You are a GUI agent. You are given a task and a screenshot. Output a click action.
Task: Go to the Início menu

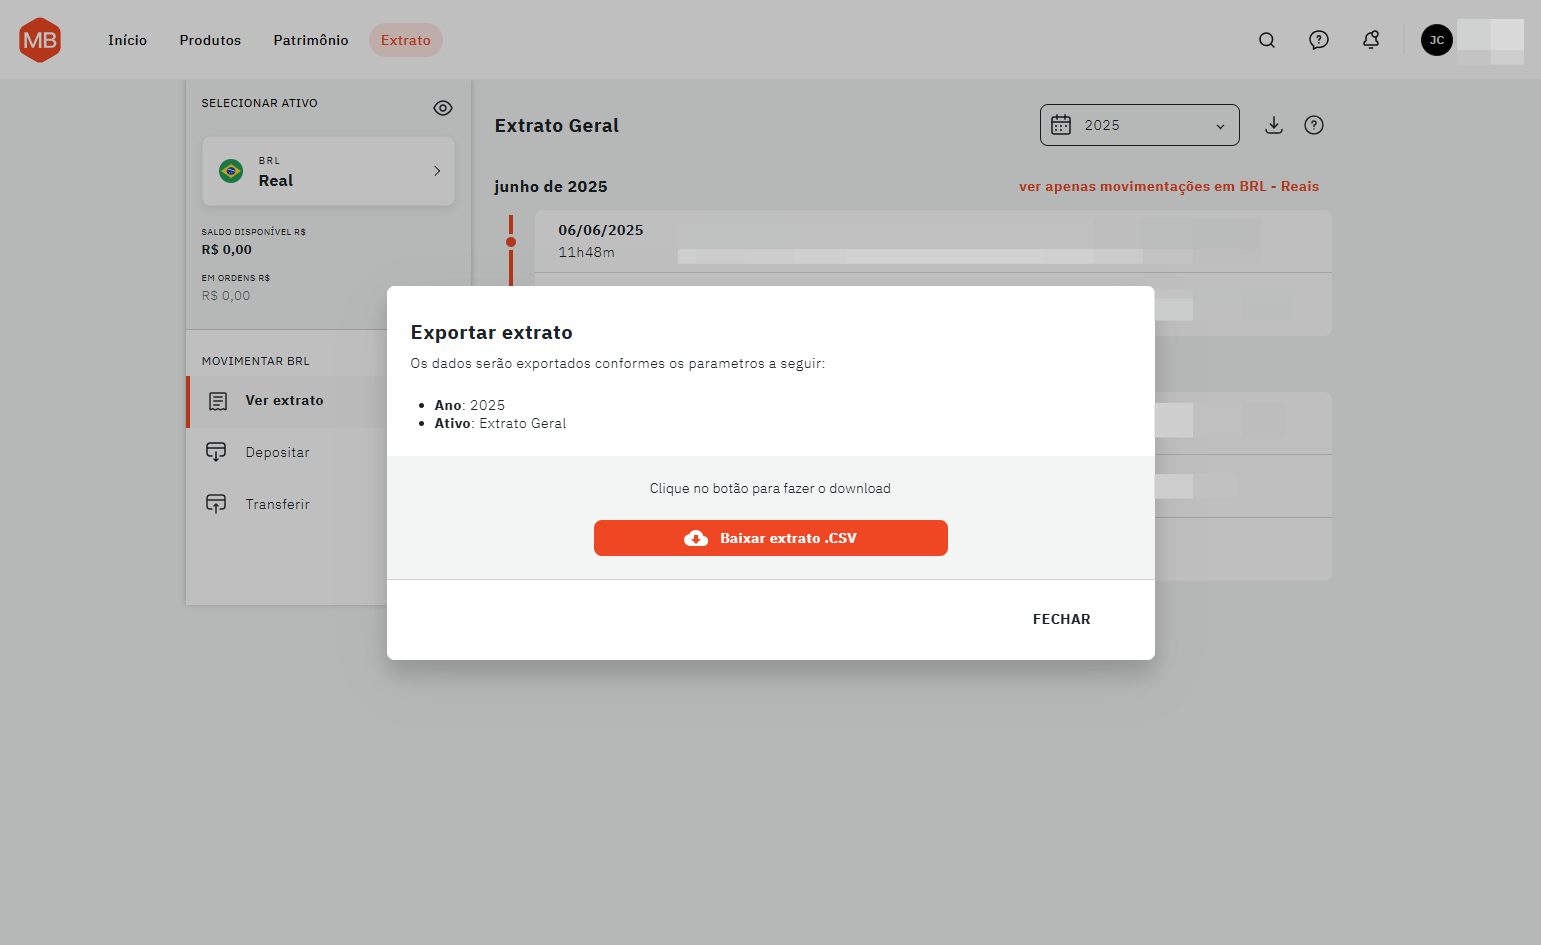[127, 40]
